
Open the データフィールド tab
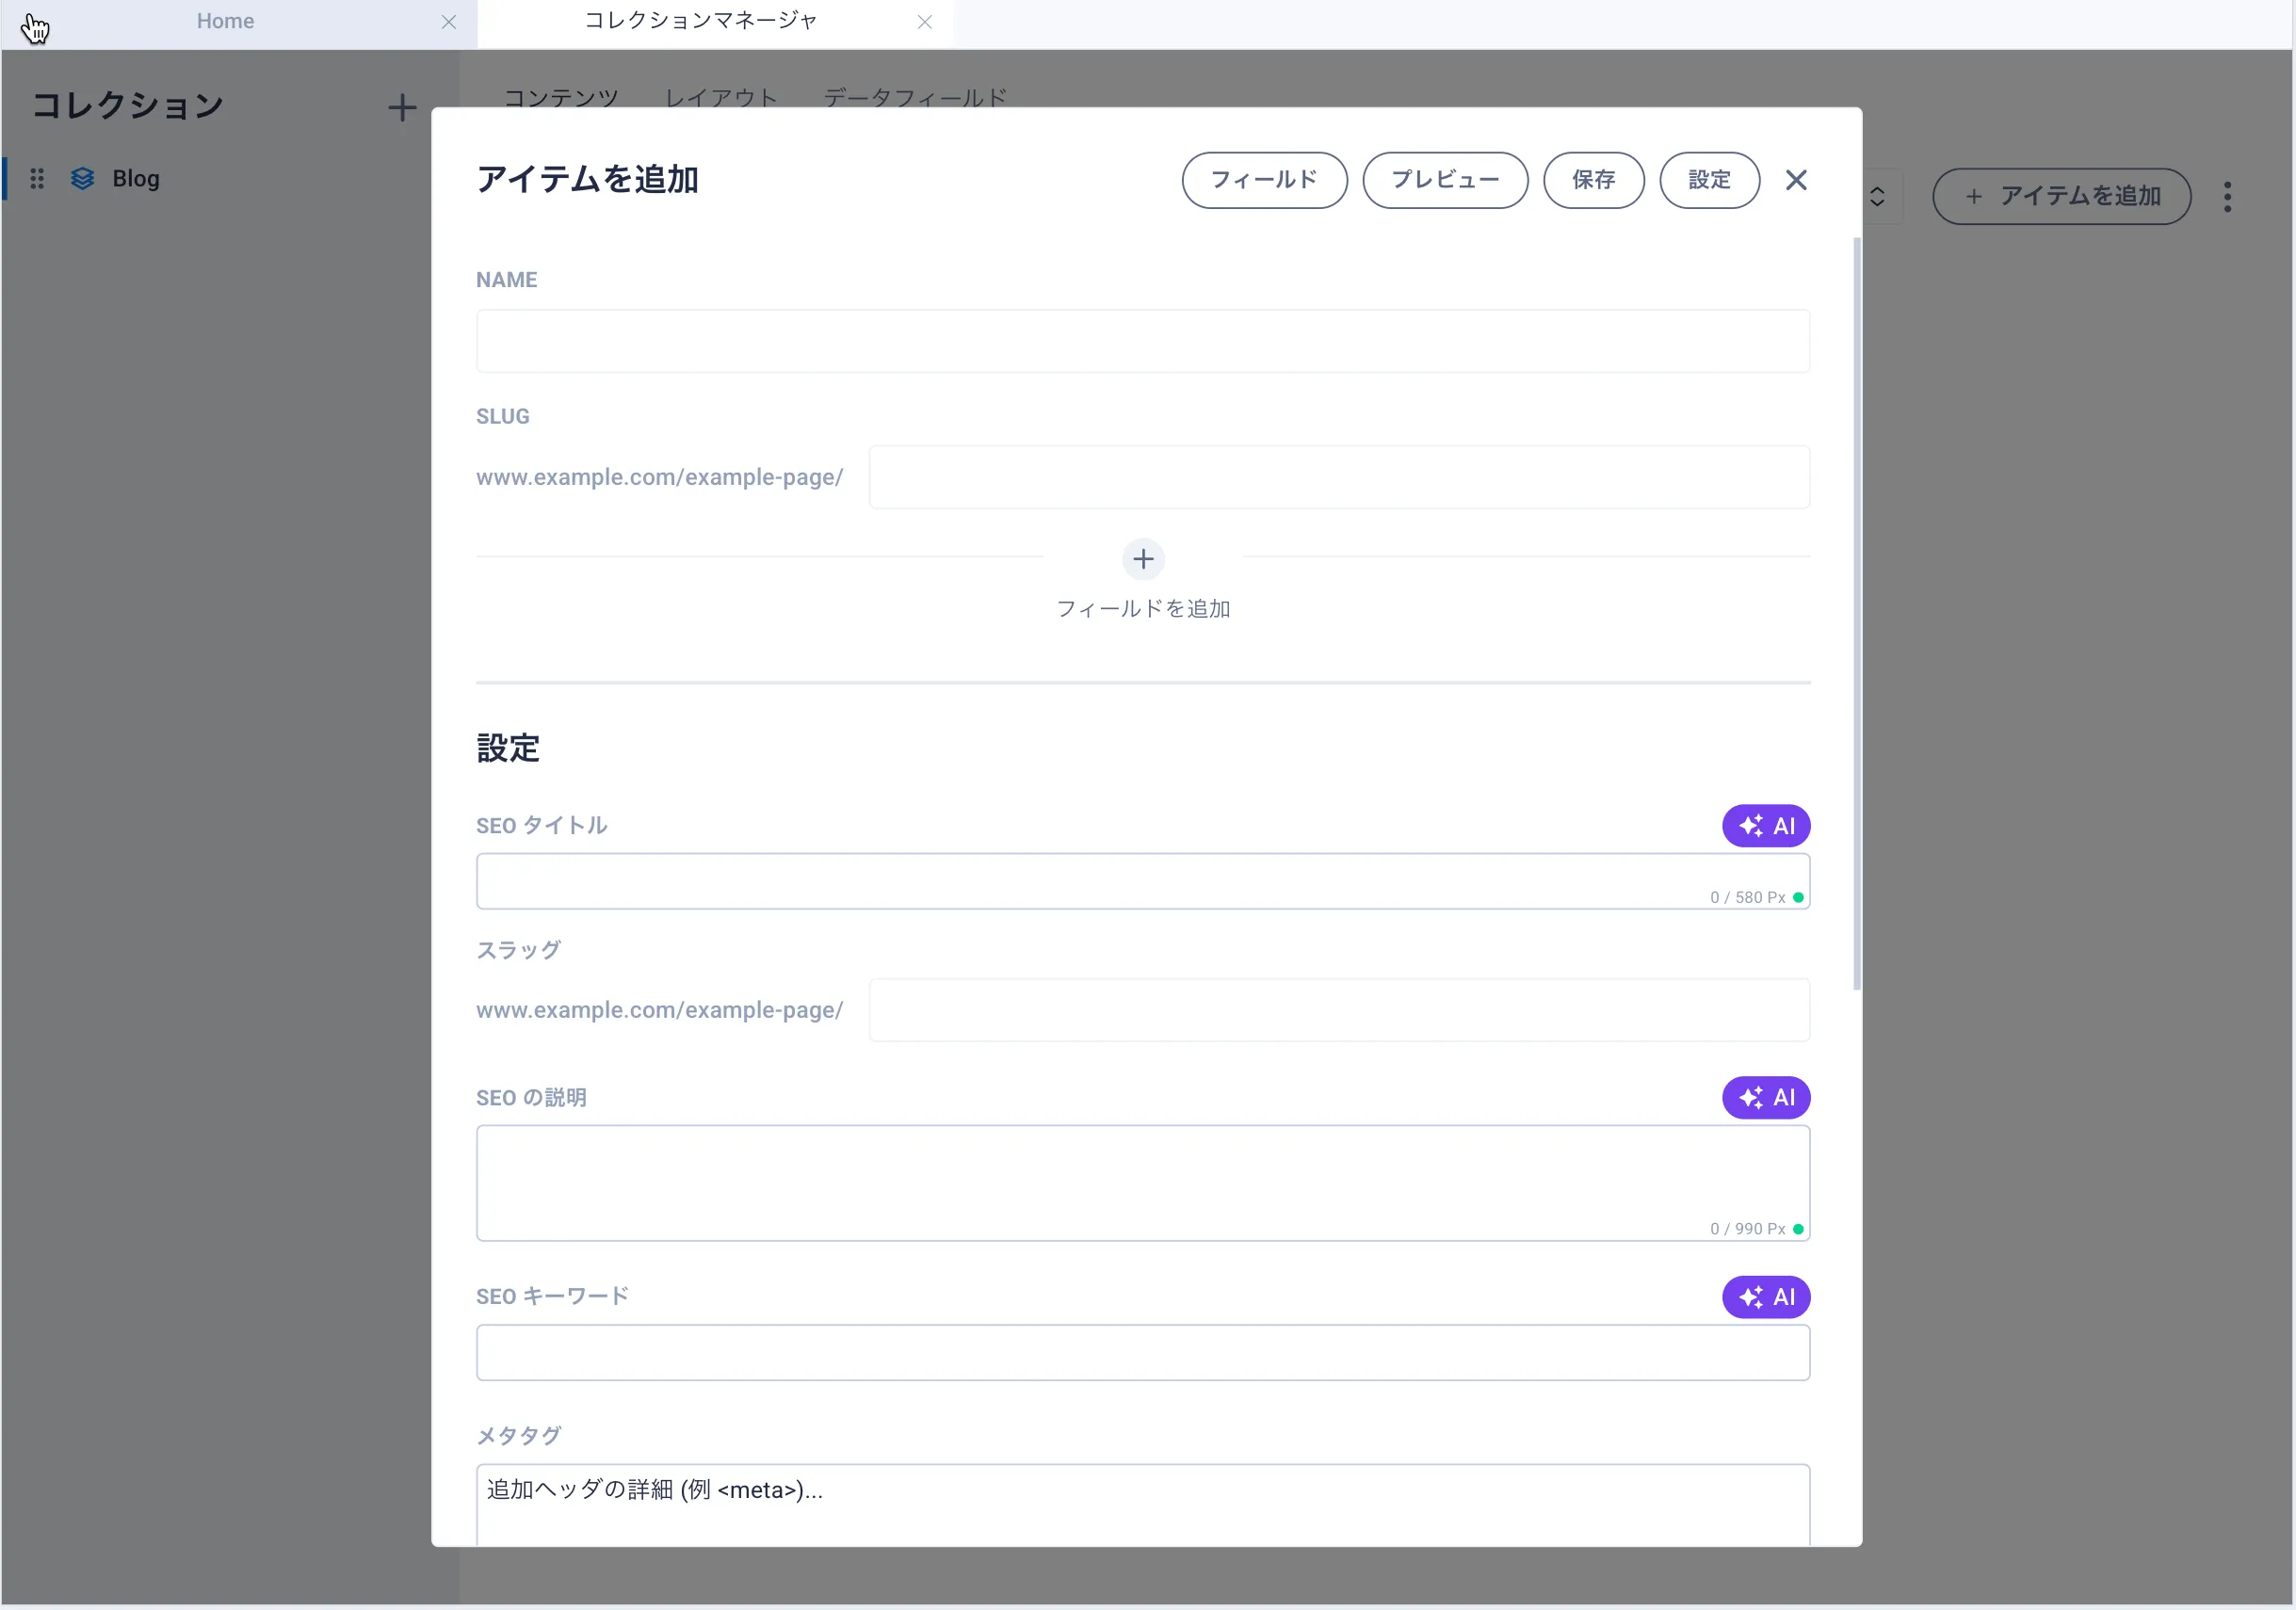click(x=915, y=98)
